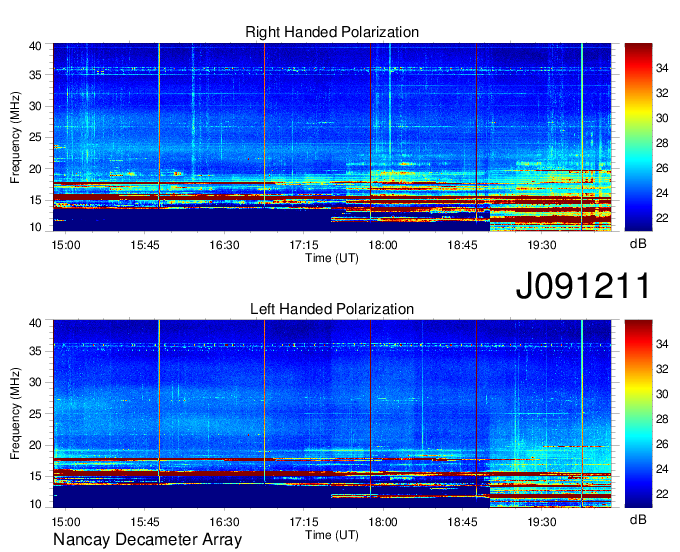Click "Time (UT)" label under the right-handed plot
Screen dimensions: 680x552
point(332,258)
